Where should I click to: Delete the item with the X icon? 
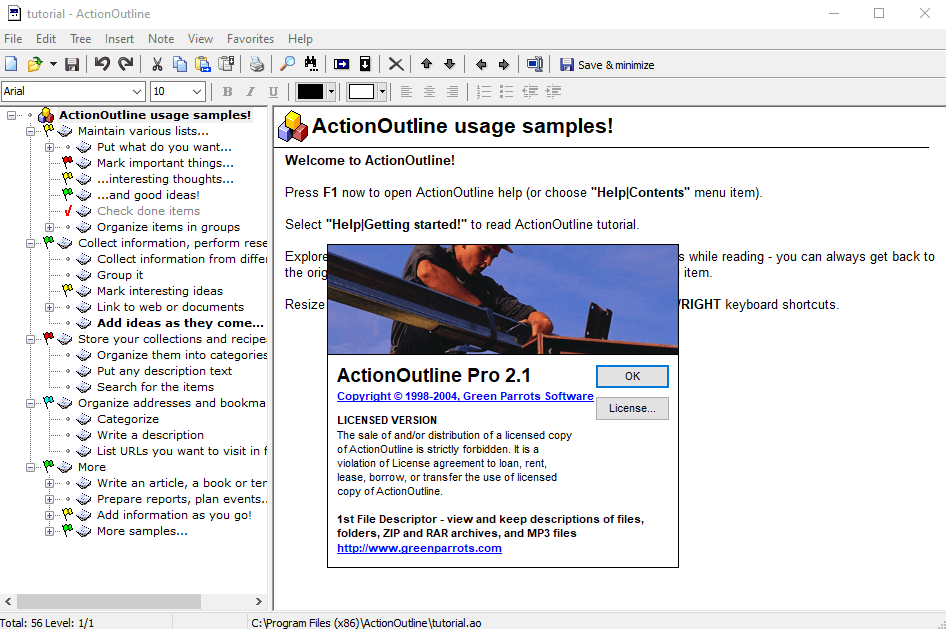pos(396,64)
